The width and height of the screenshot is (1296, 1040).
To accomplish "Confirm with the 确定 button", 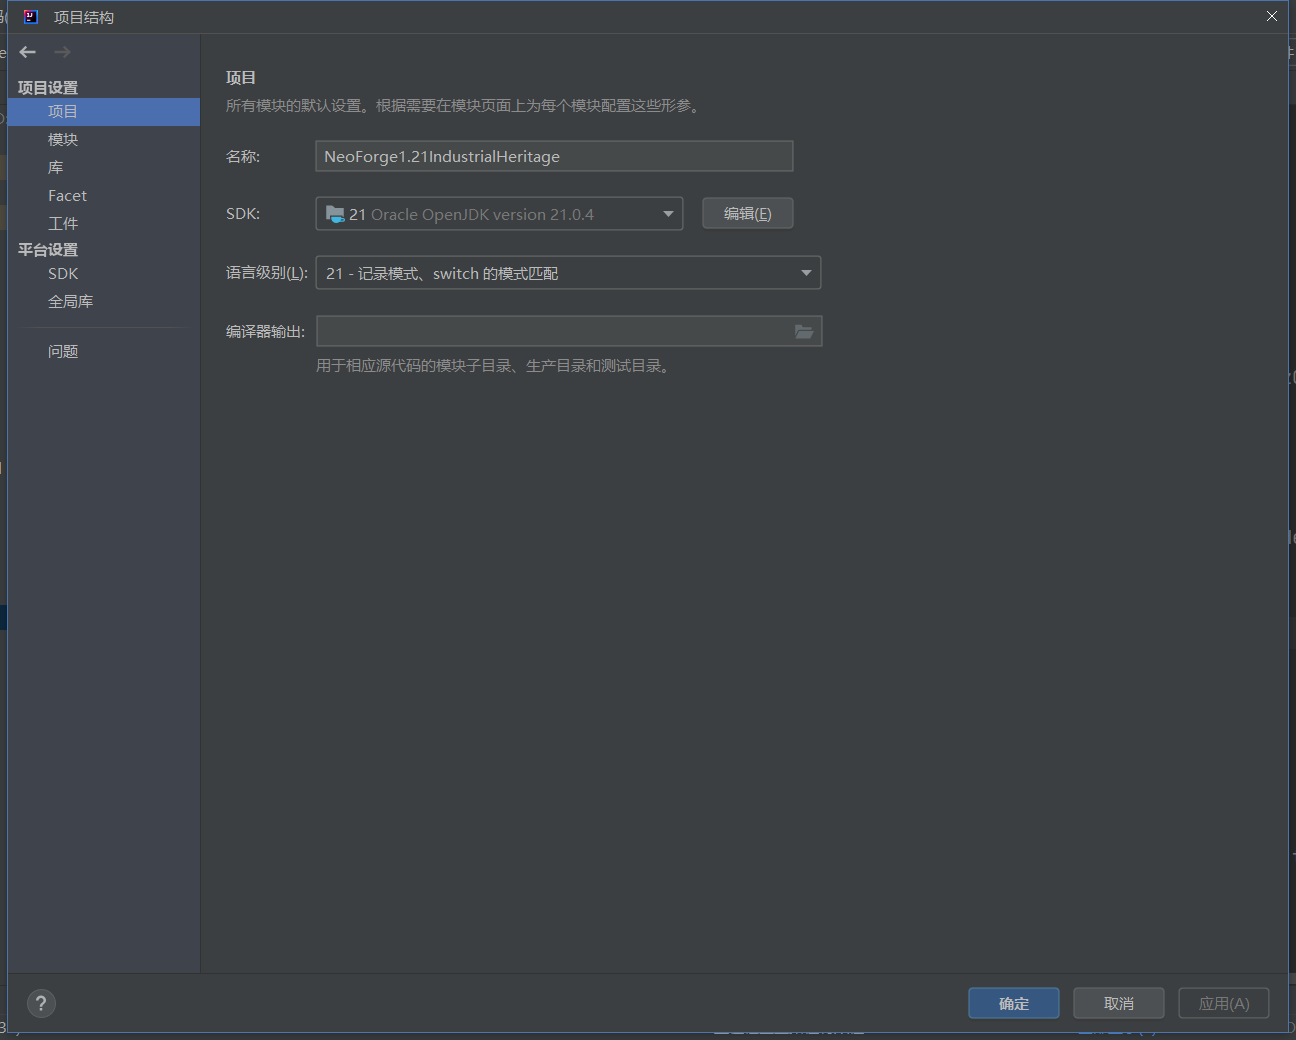I will click(x=1013, y=1003).
